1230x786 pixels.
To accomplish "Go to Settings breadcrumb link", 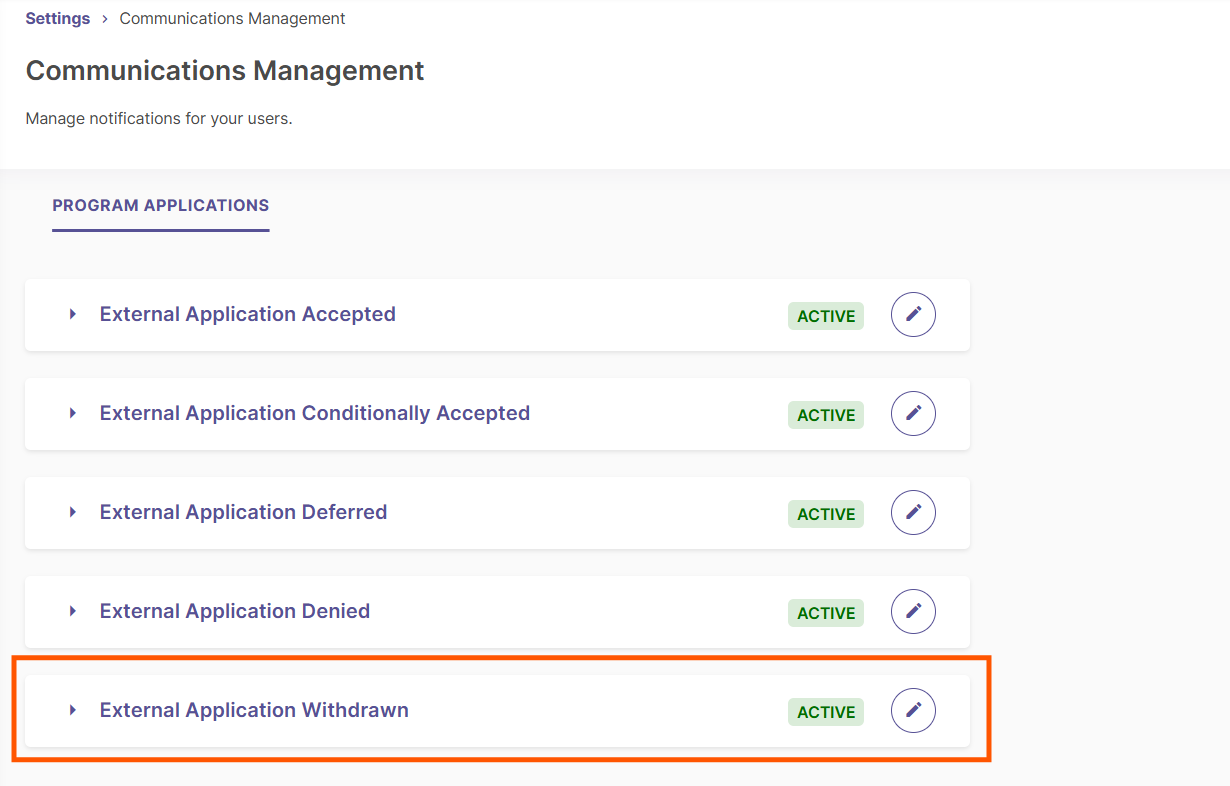I will point(58,19).
